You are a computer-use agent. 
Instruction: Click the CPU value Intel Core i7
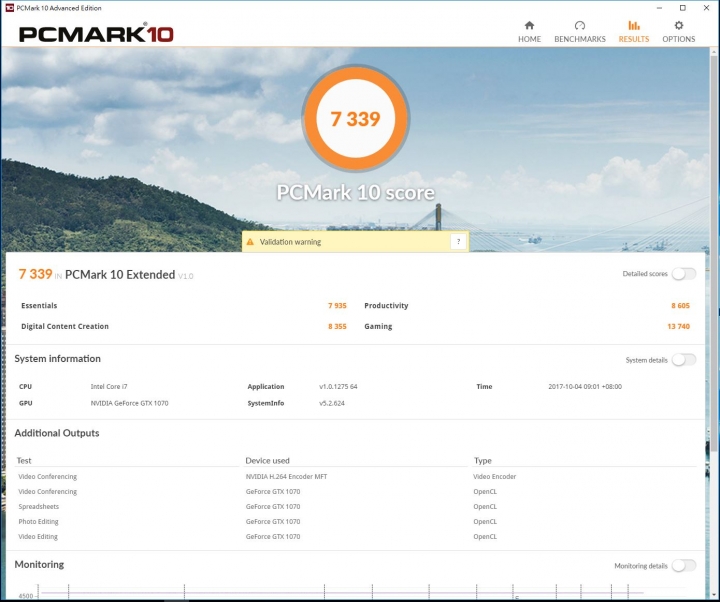click(x=109, y=387)
